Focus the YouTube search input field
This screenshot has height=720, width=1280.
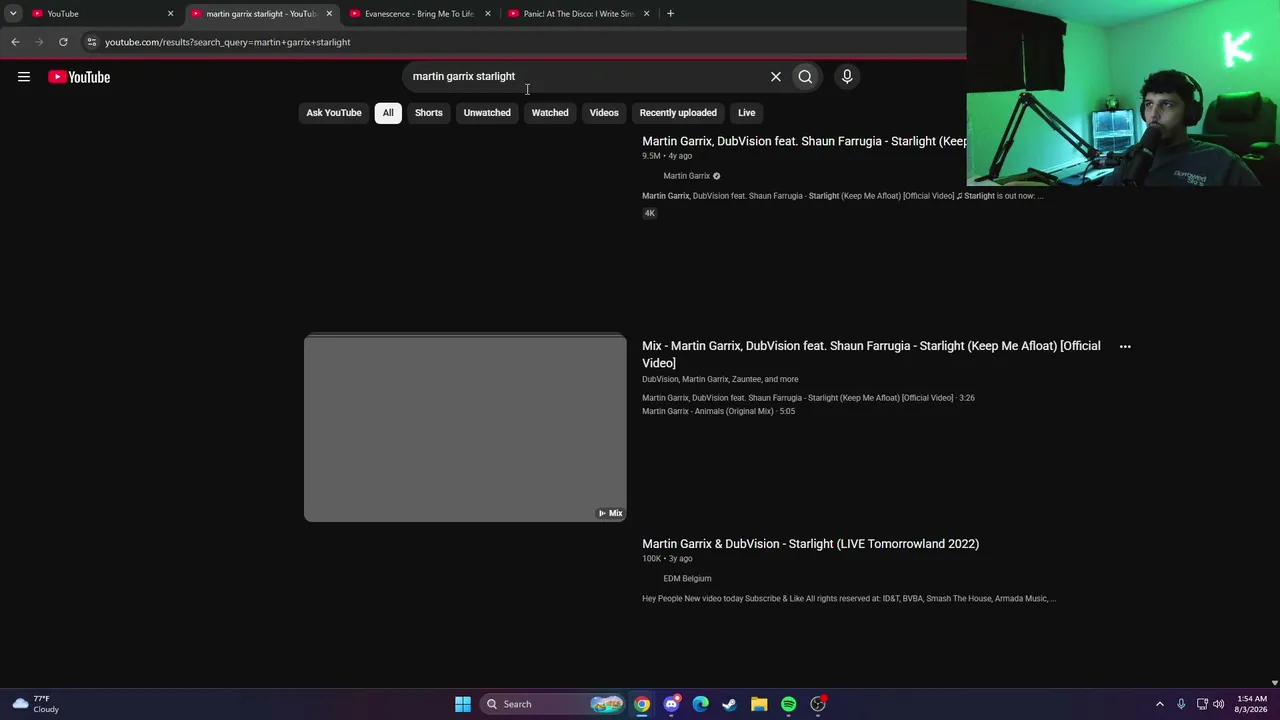pos(584,77)
